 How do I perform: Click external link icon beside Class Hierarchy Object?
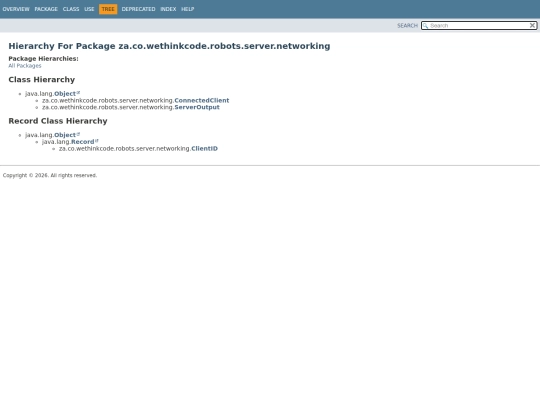coord(78,92)
